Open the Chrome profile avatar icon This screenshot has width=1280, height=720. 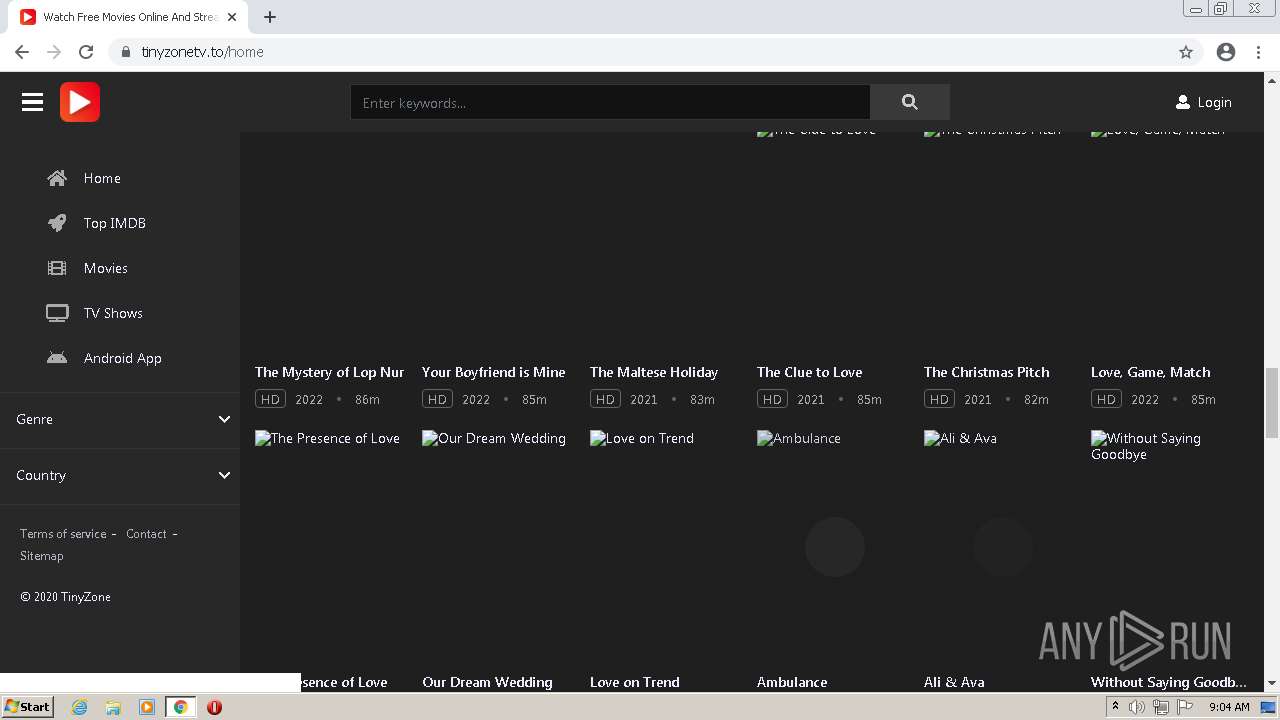point(1226,52)
